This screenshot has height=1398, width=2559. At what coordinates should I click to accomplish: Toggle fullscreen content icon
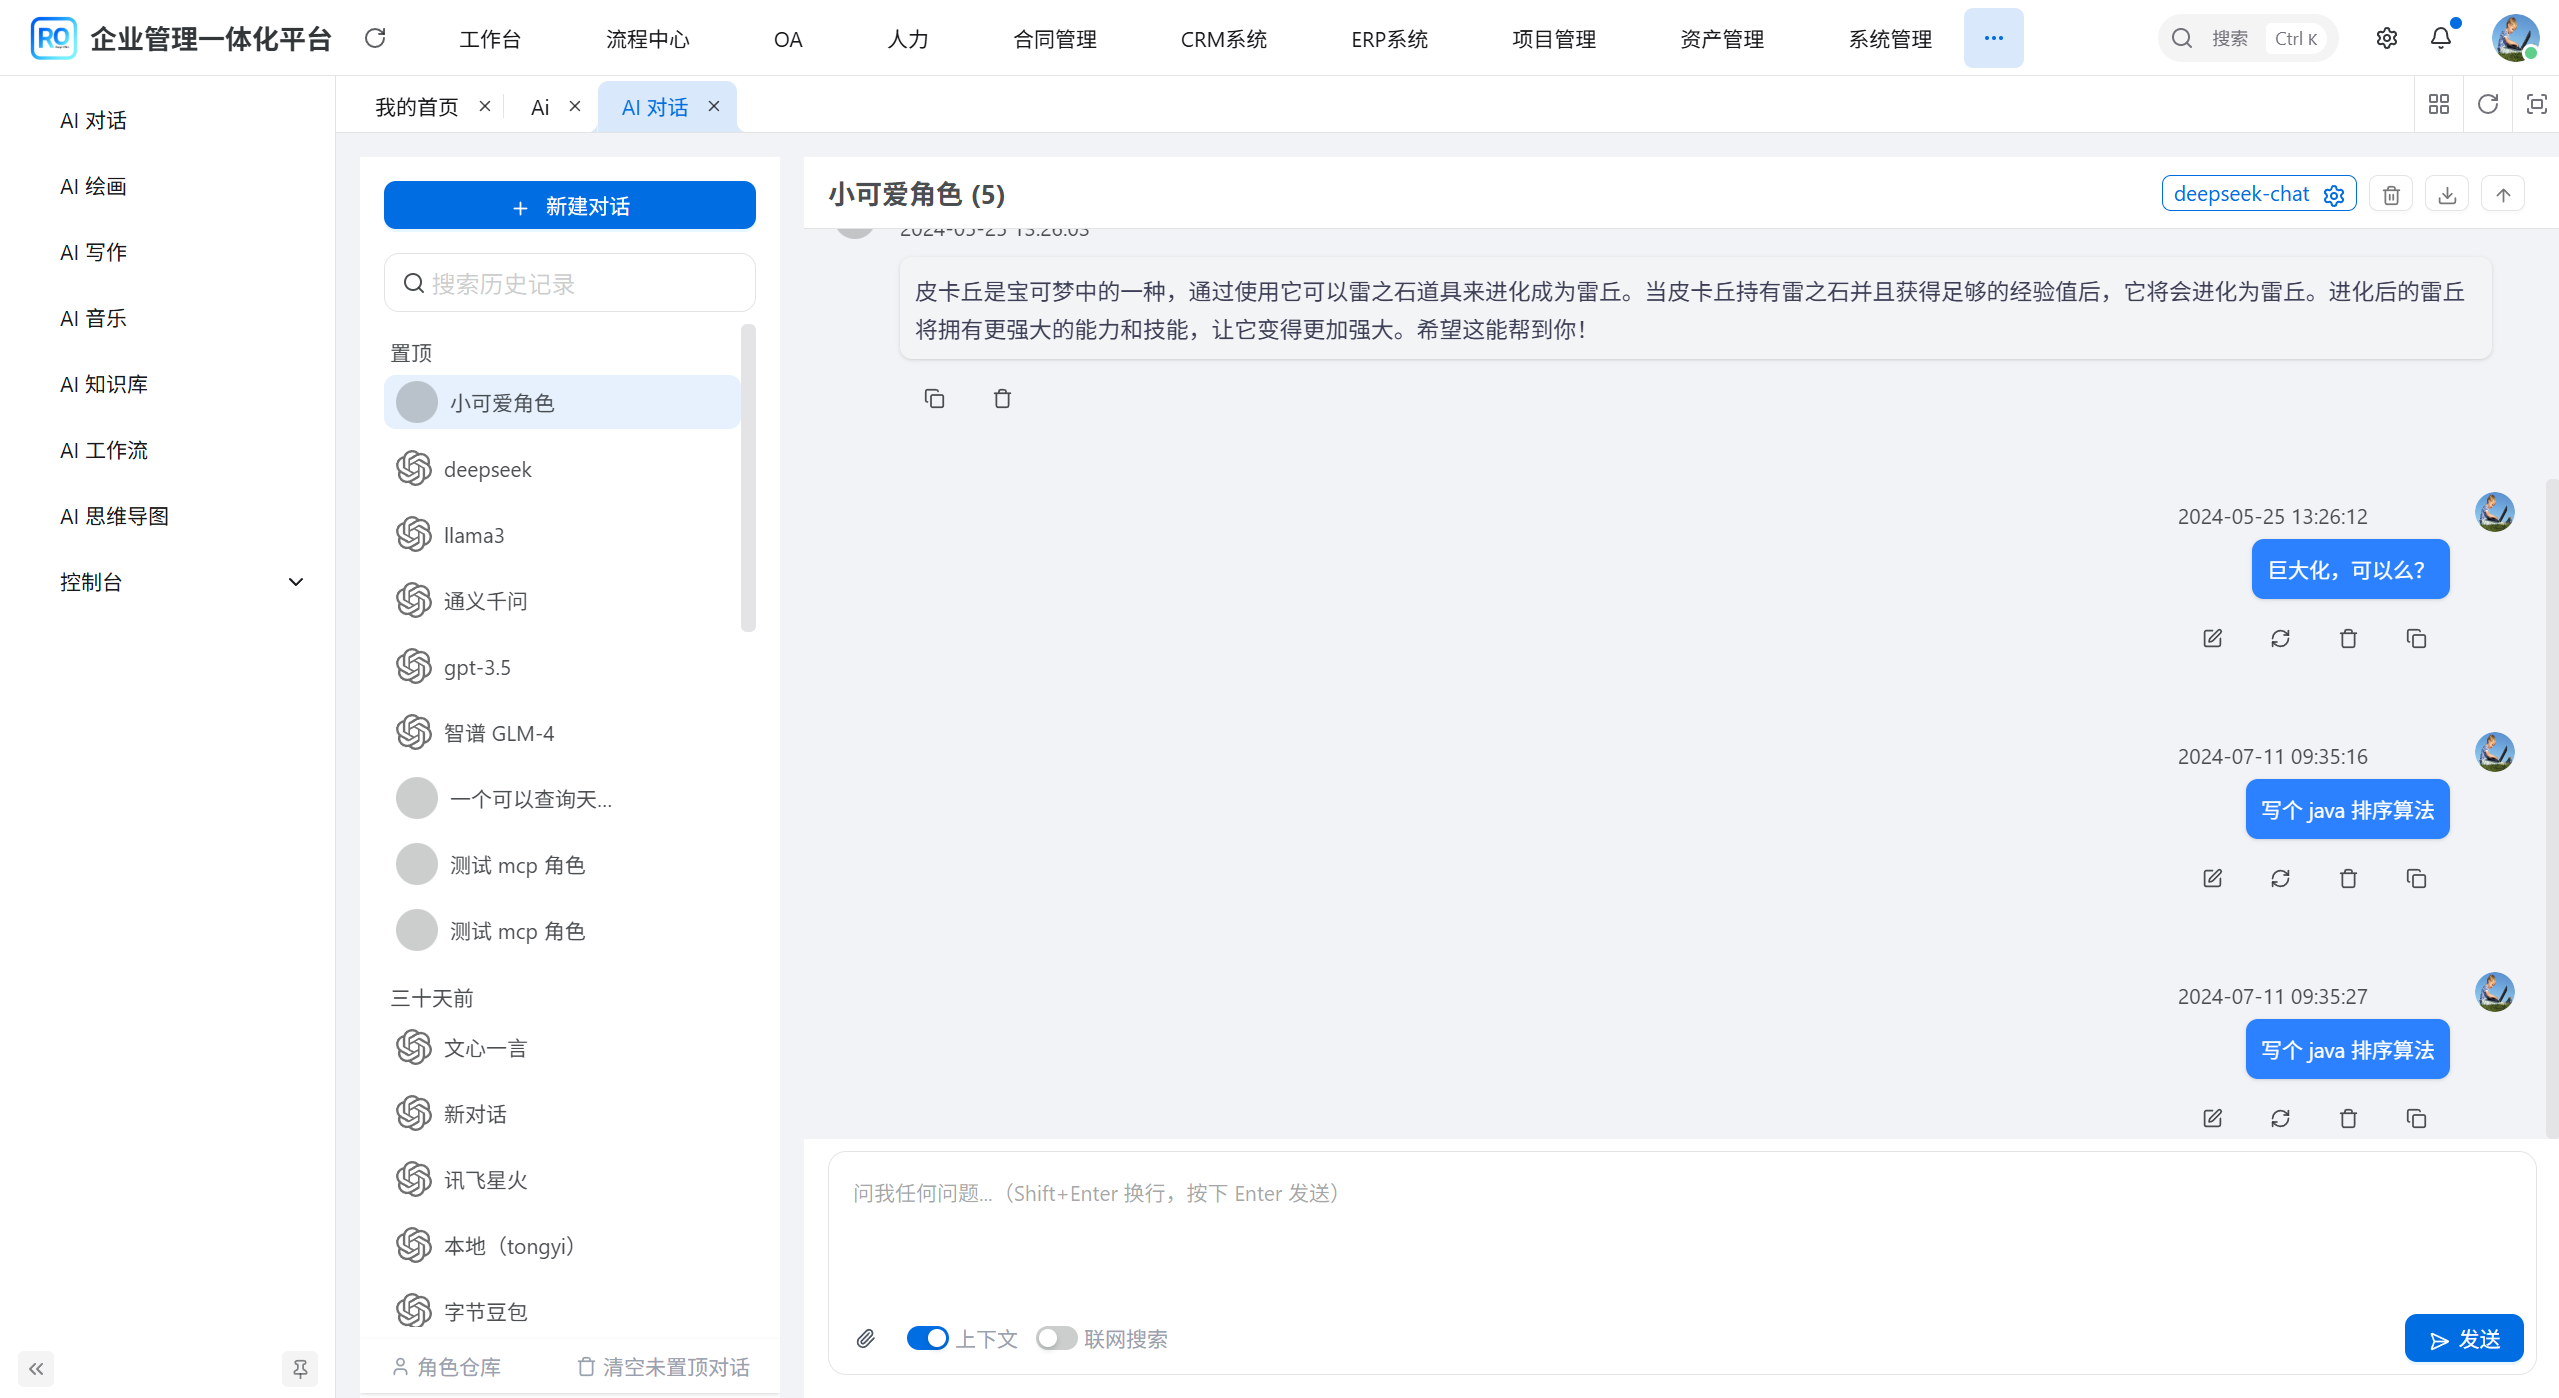point(2537,104)
